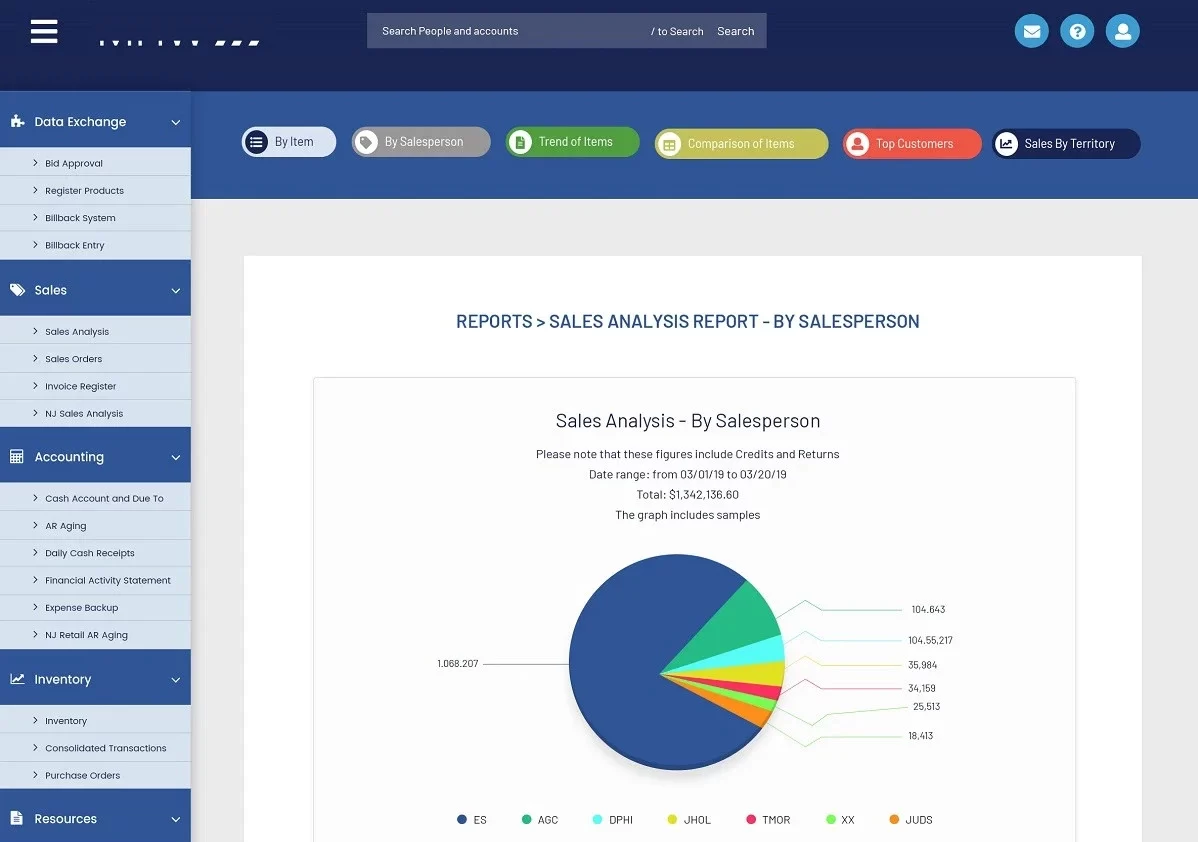Switch to the By Item report tab

click(x=289, y=142)
